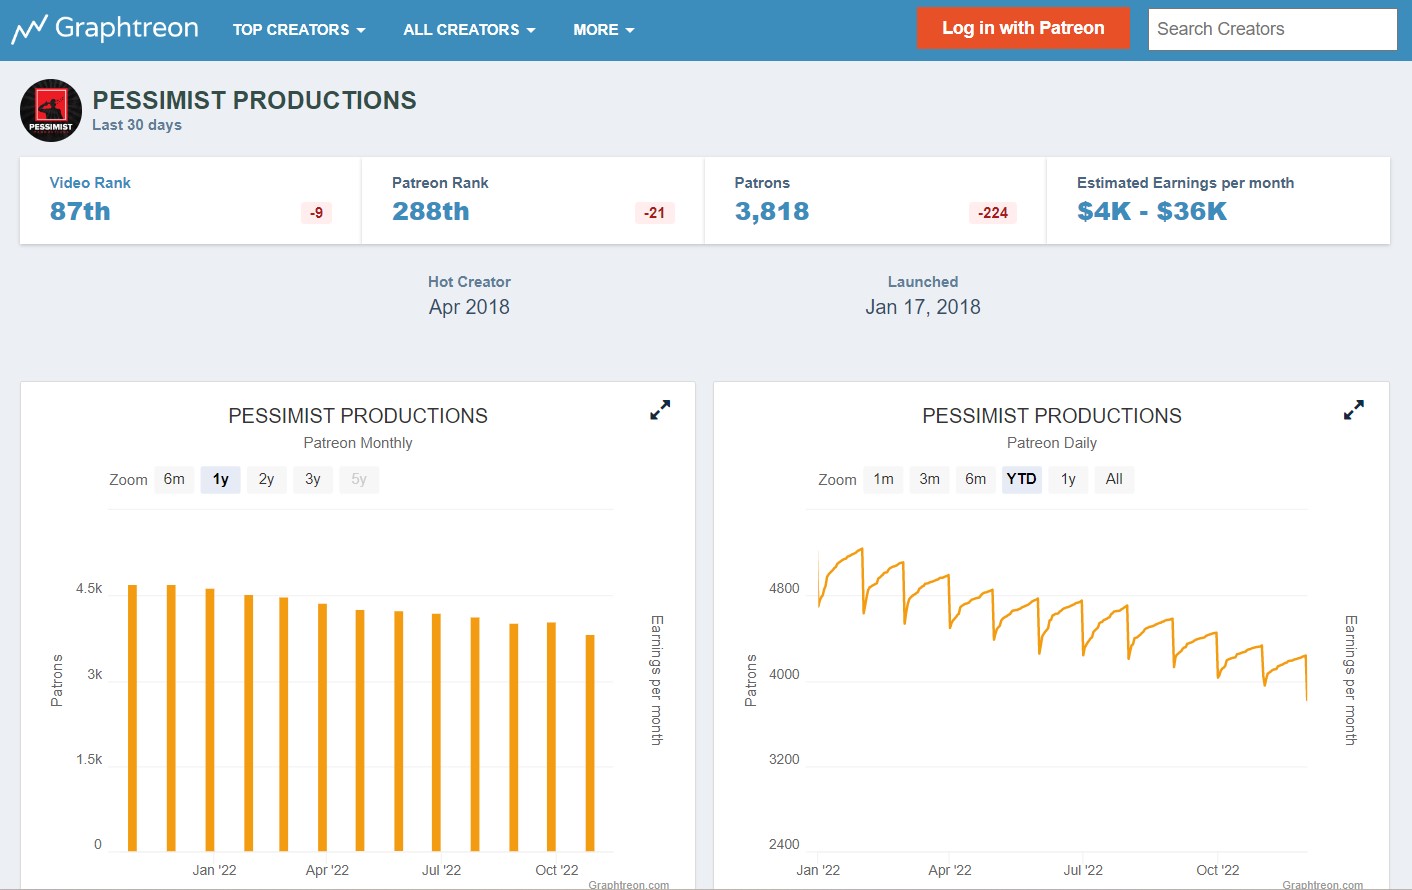Set monthly chart zoom to 2y
This screenshot has height=890, width=1412.
pyautogui.click(x=266, y=479)
